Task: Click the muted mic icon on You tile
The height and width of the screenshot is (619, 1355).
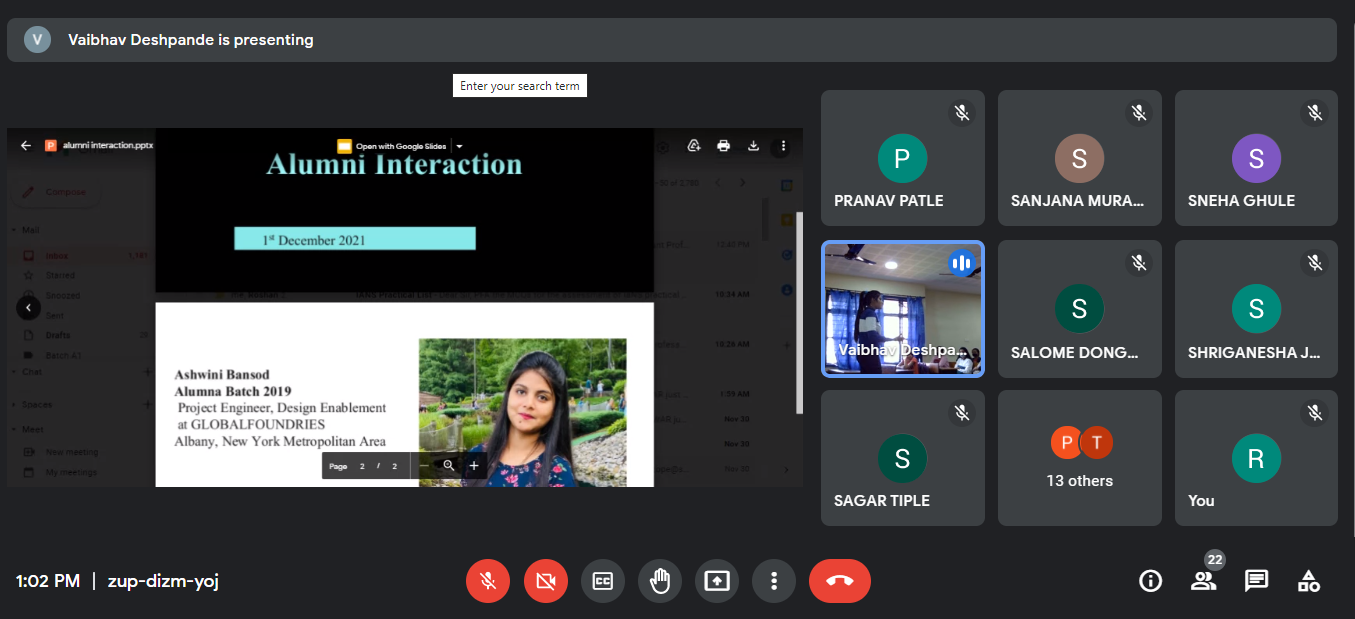Action: pyautogui.click(x=1315, y=412)
